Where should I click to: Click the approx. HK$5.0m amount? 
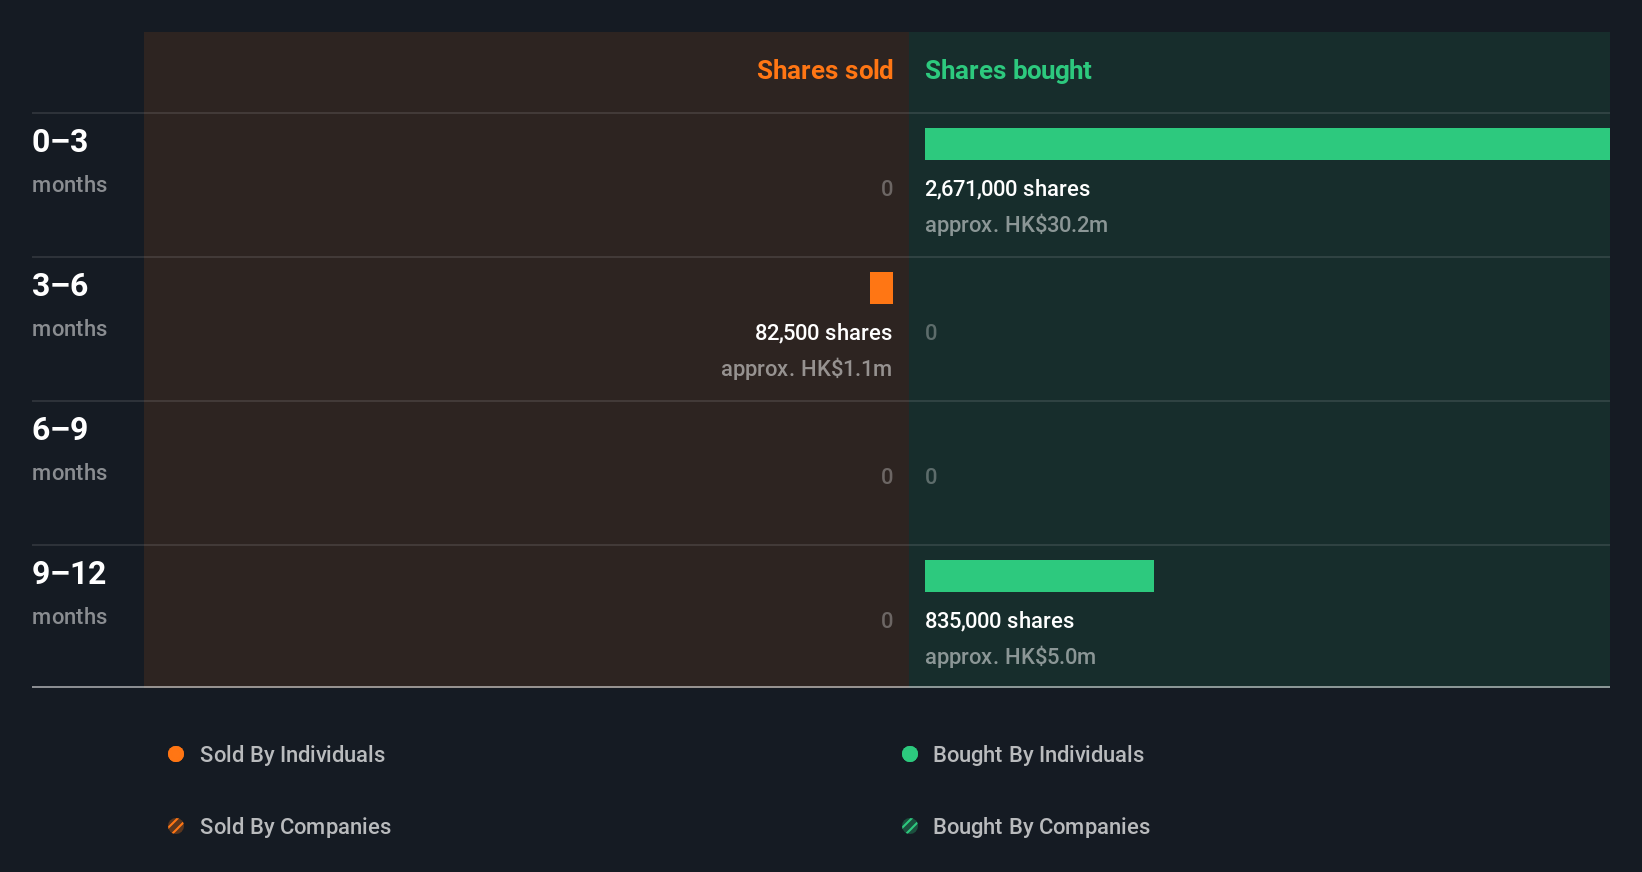(x=1010, y=656)
